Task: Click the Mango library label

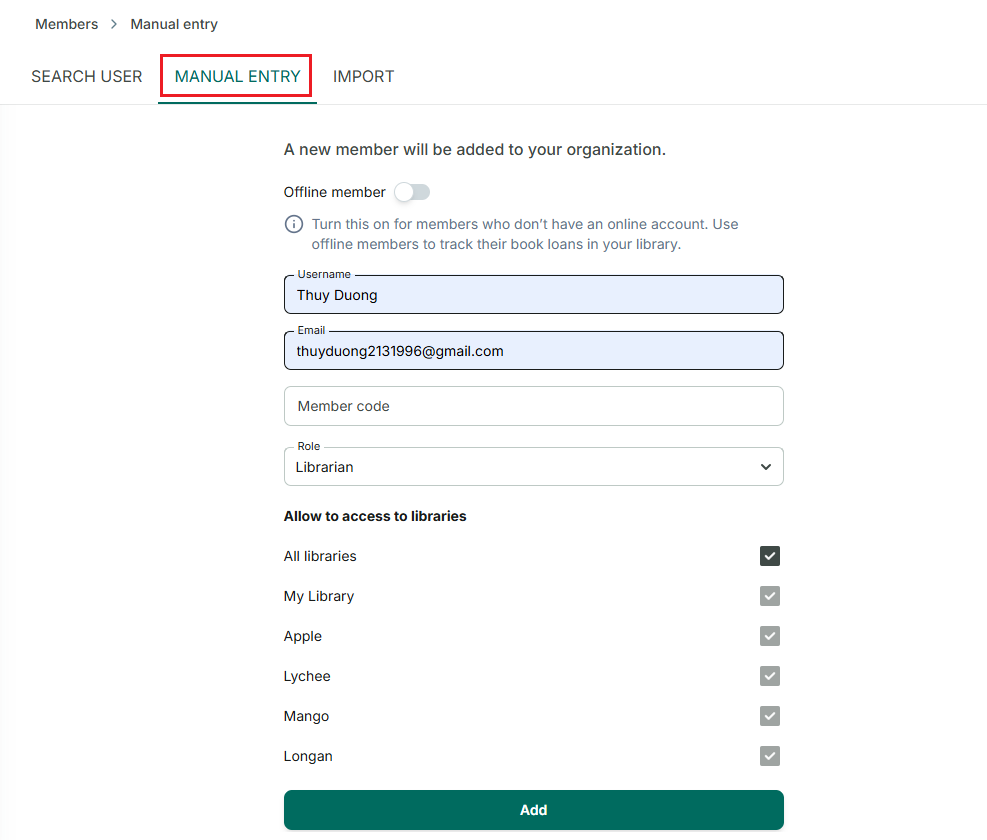Action: 307,716
